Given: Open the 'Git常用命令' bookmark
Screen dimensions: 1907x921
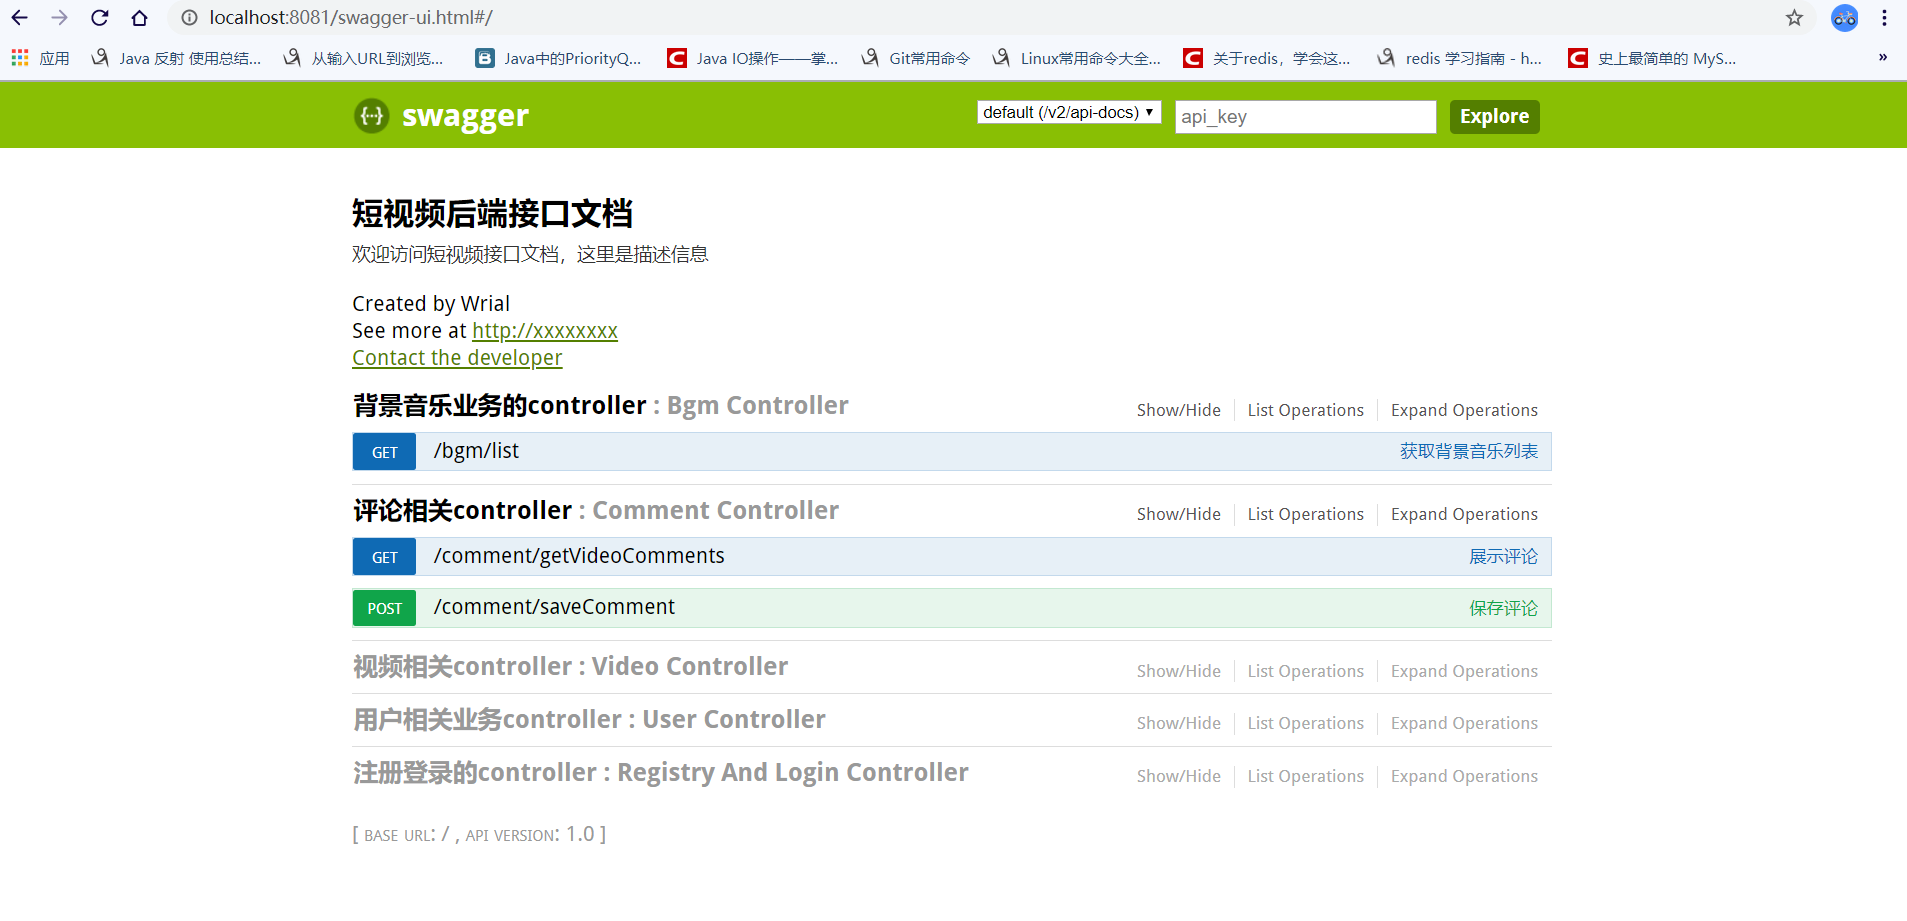Looking at the screenshot, I should coord(915,58).
